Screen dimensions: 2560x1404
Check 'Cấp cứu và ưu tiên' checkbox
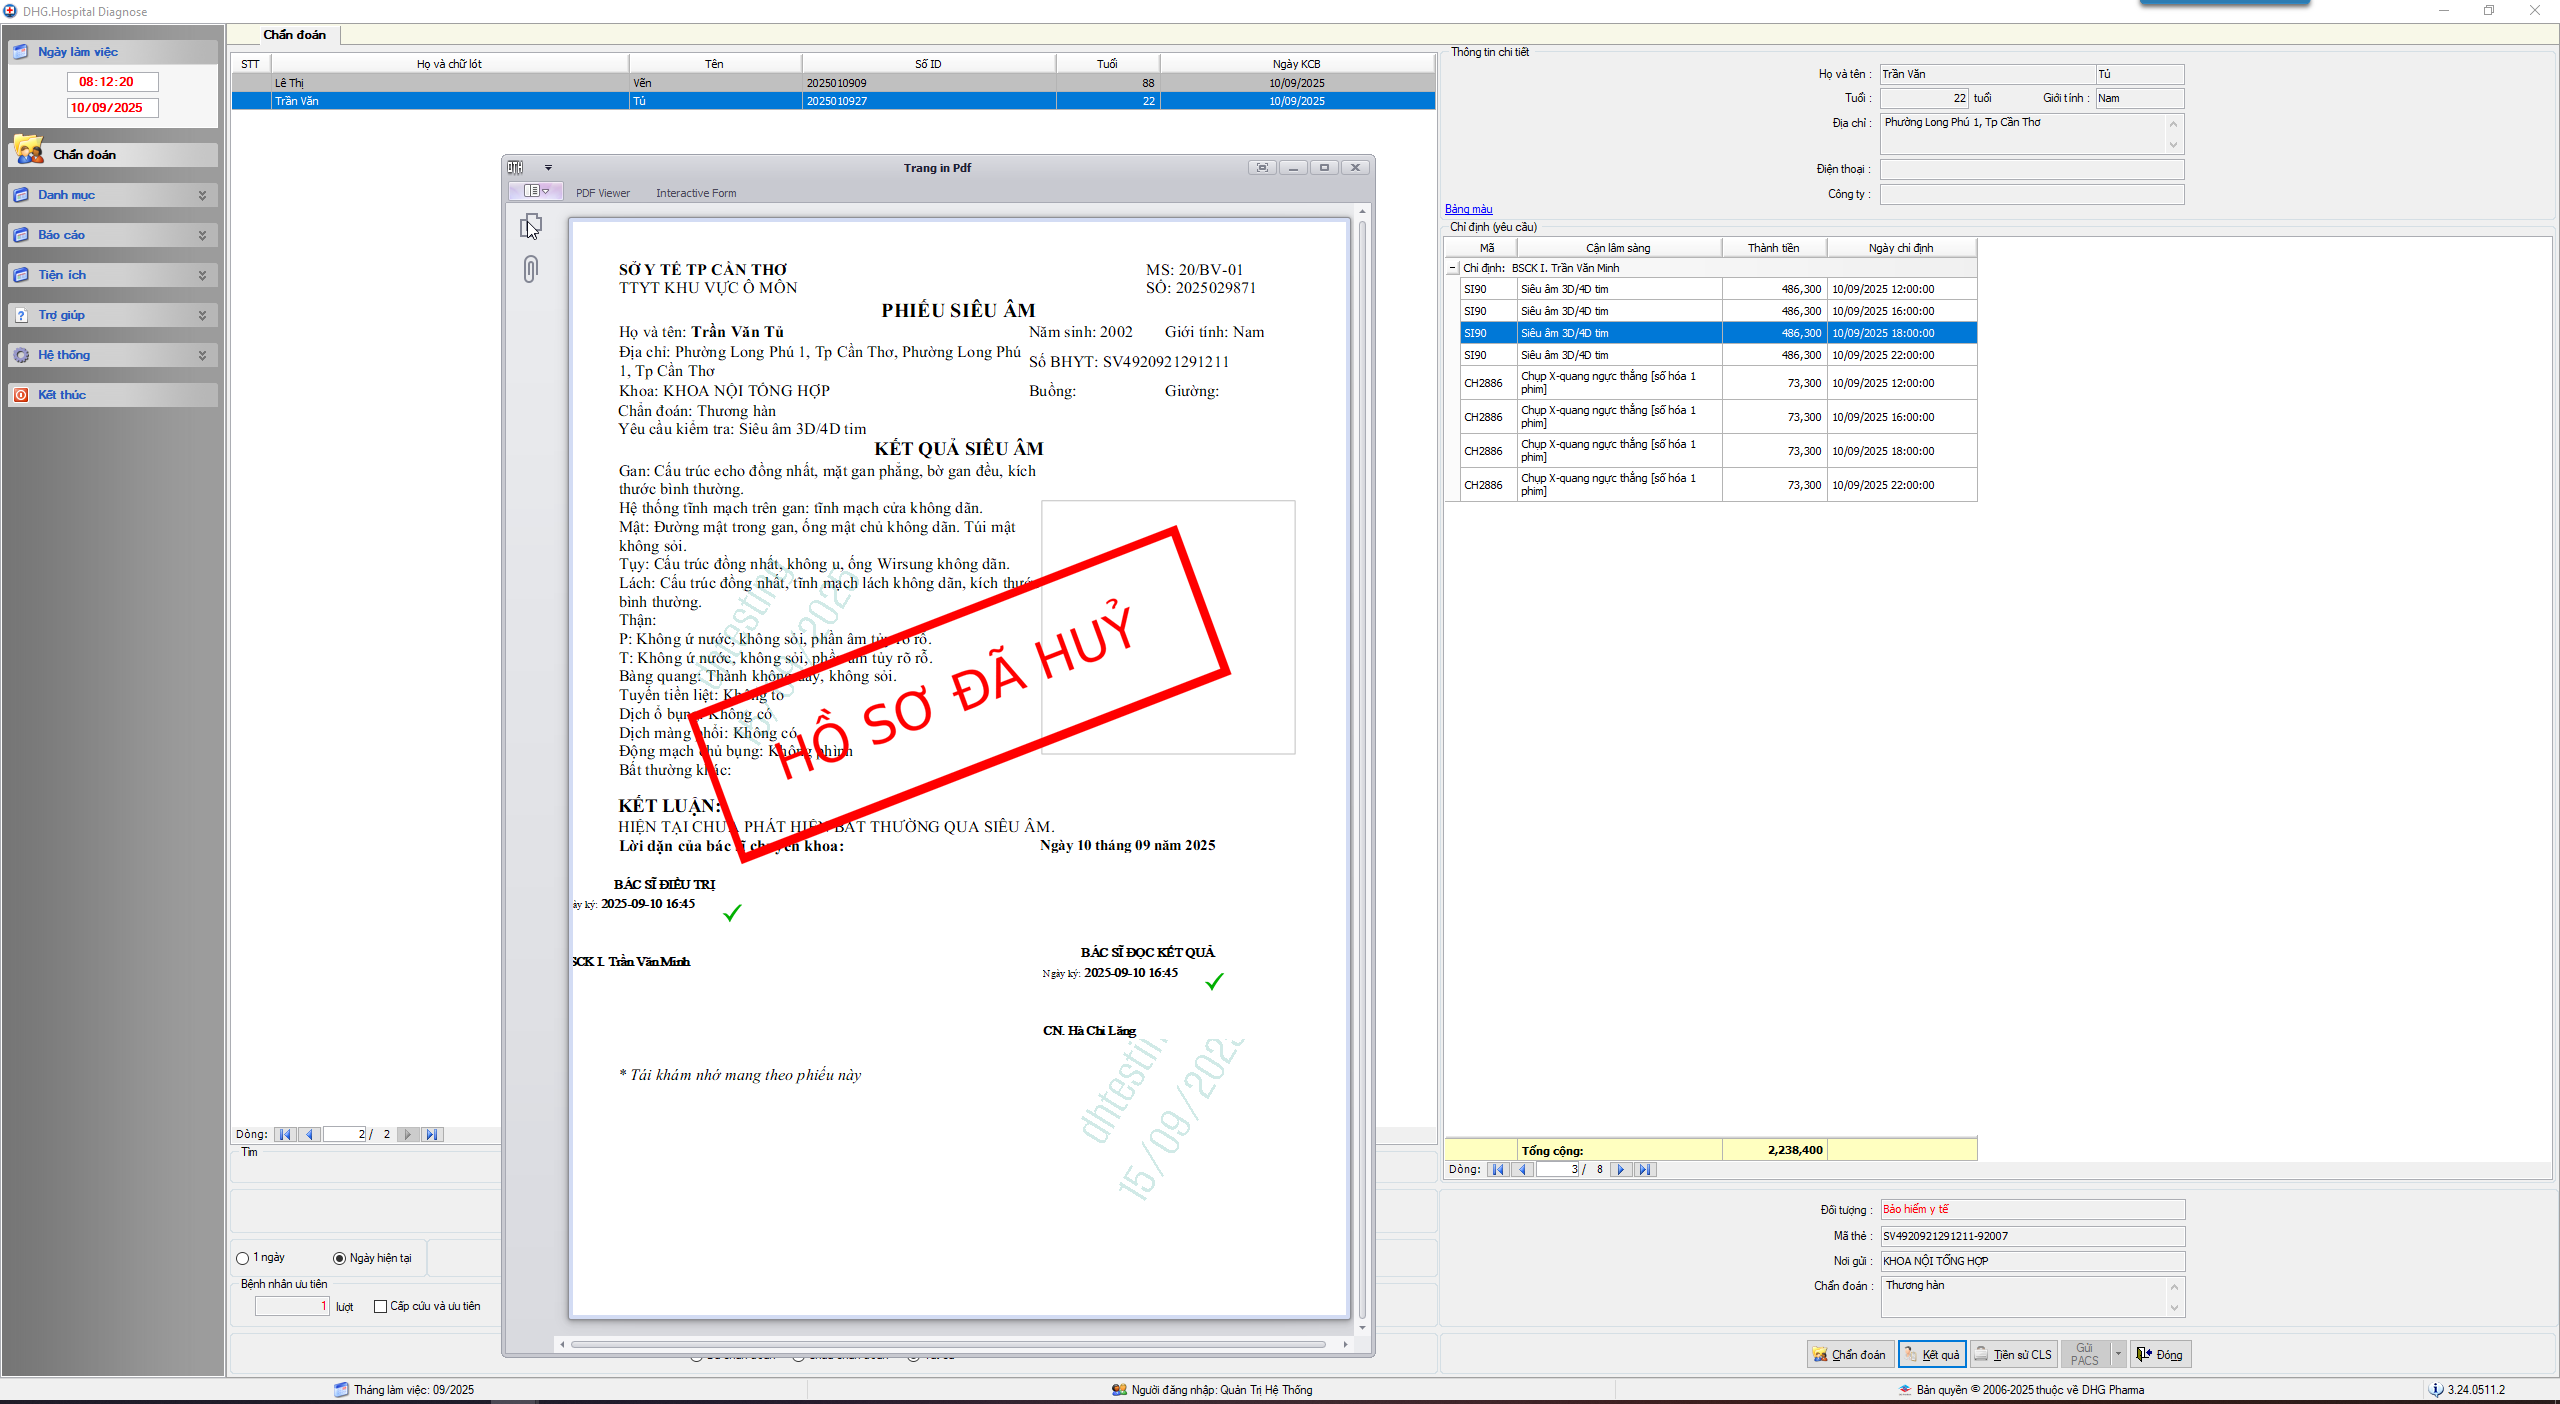tap(380, 1306)
